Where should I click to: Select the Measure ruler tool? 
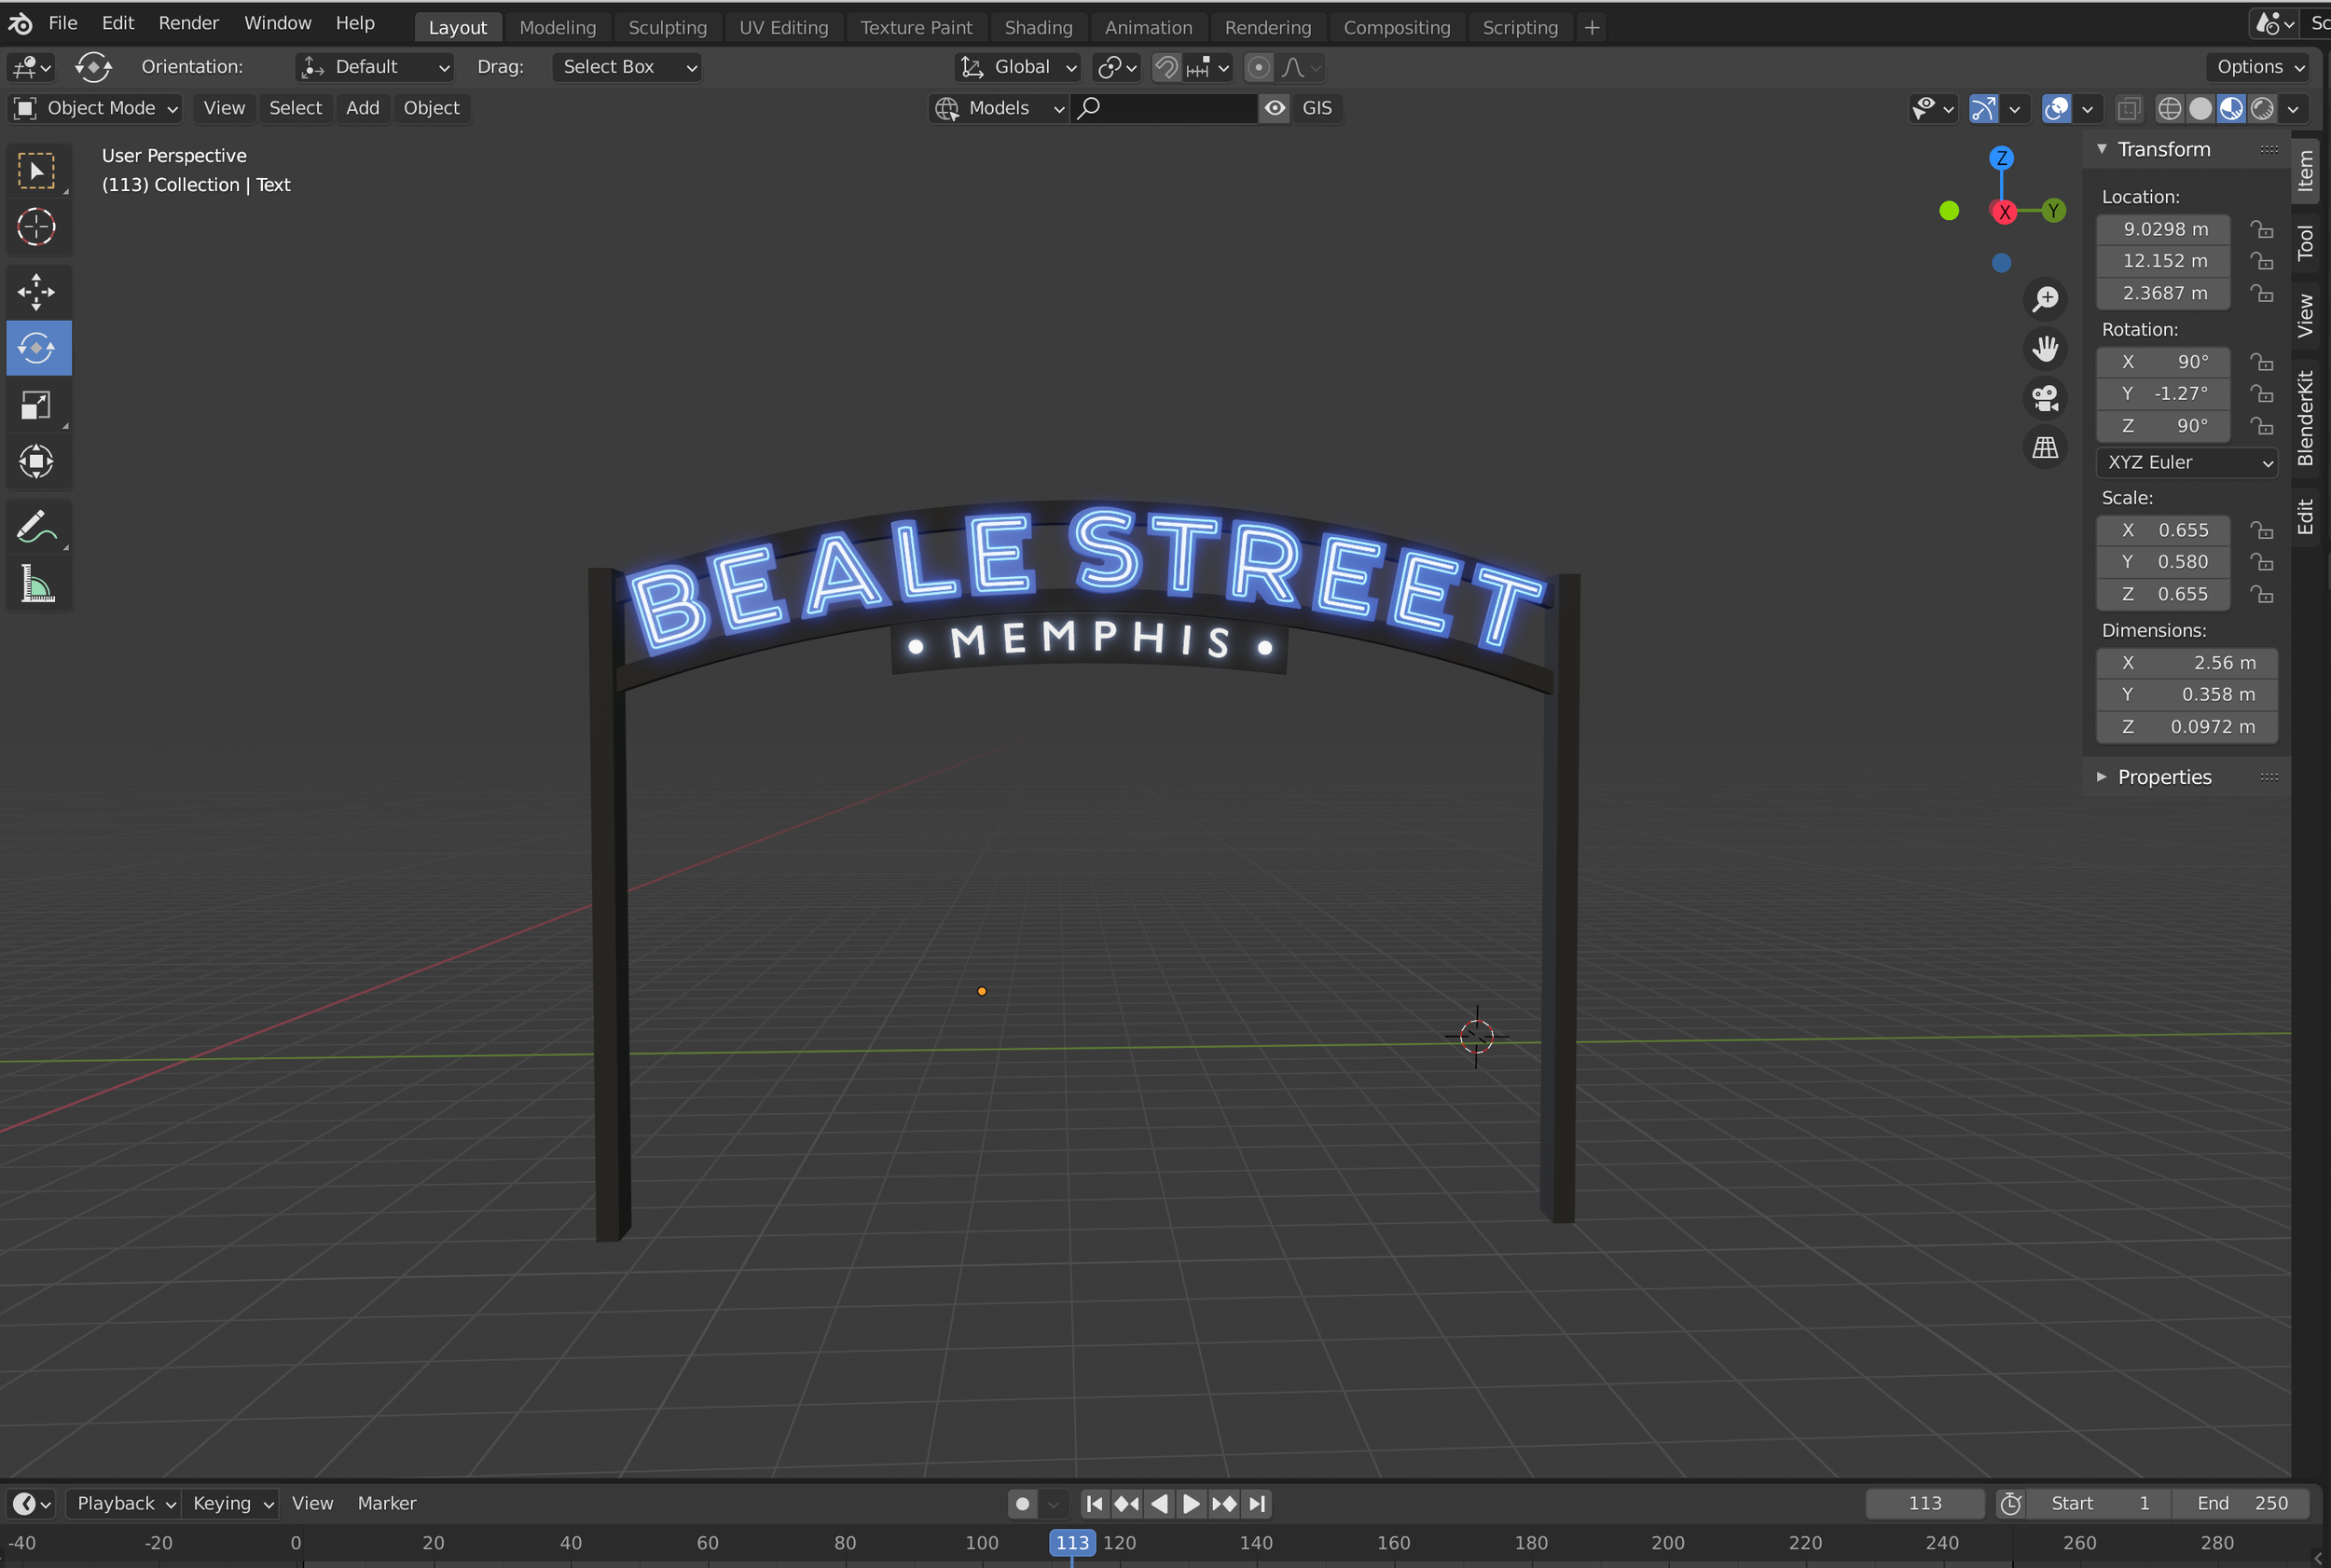point(37,584)
